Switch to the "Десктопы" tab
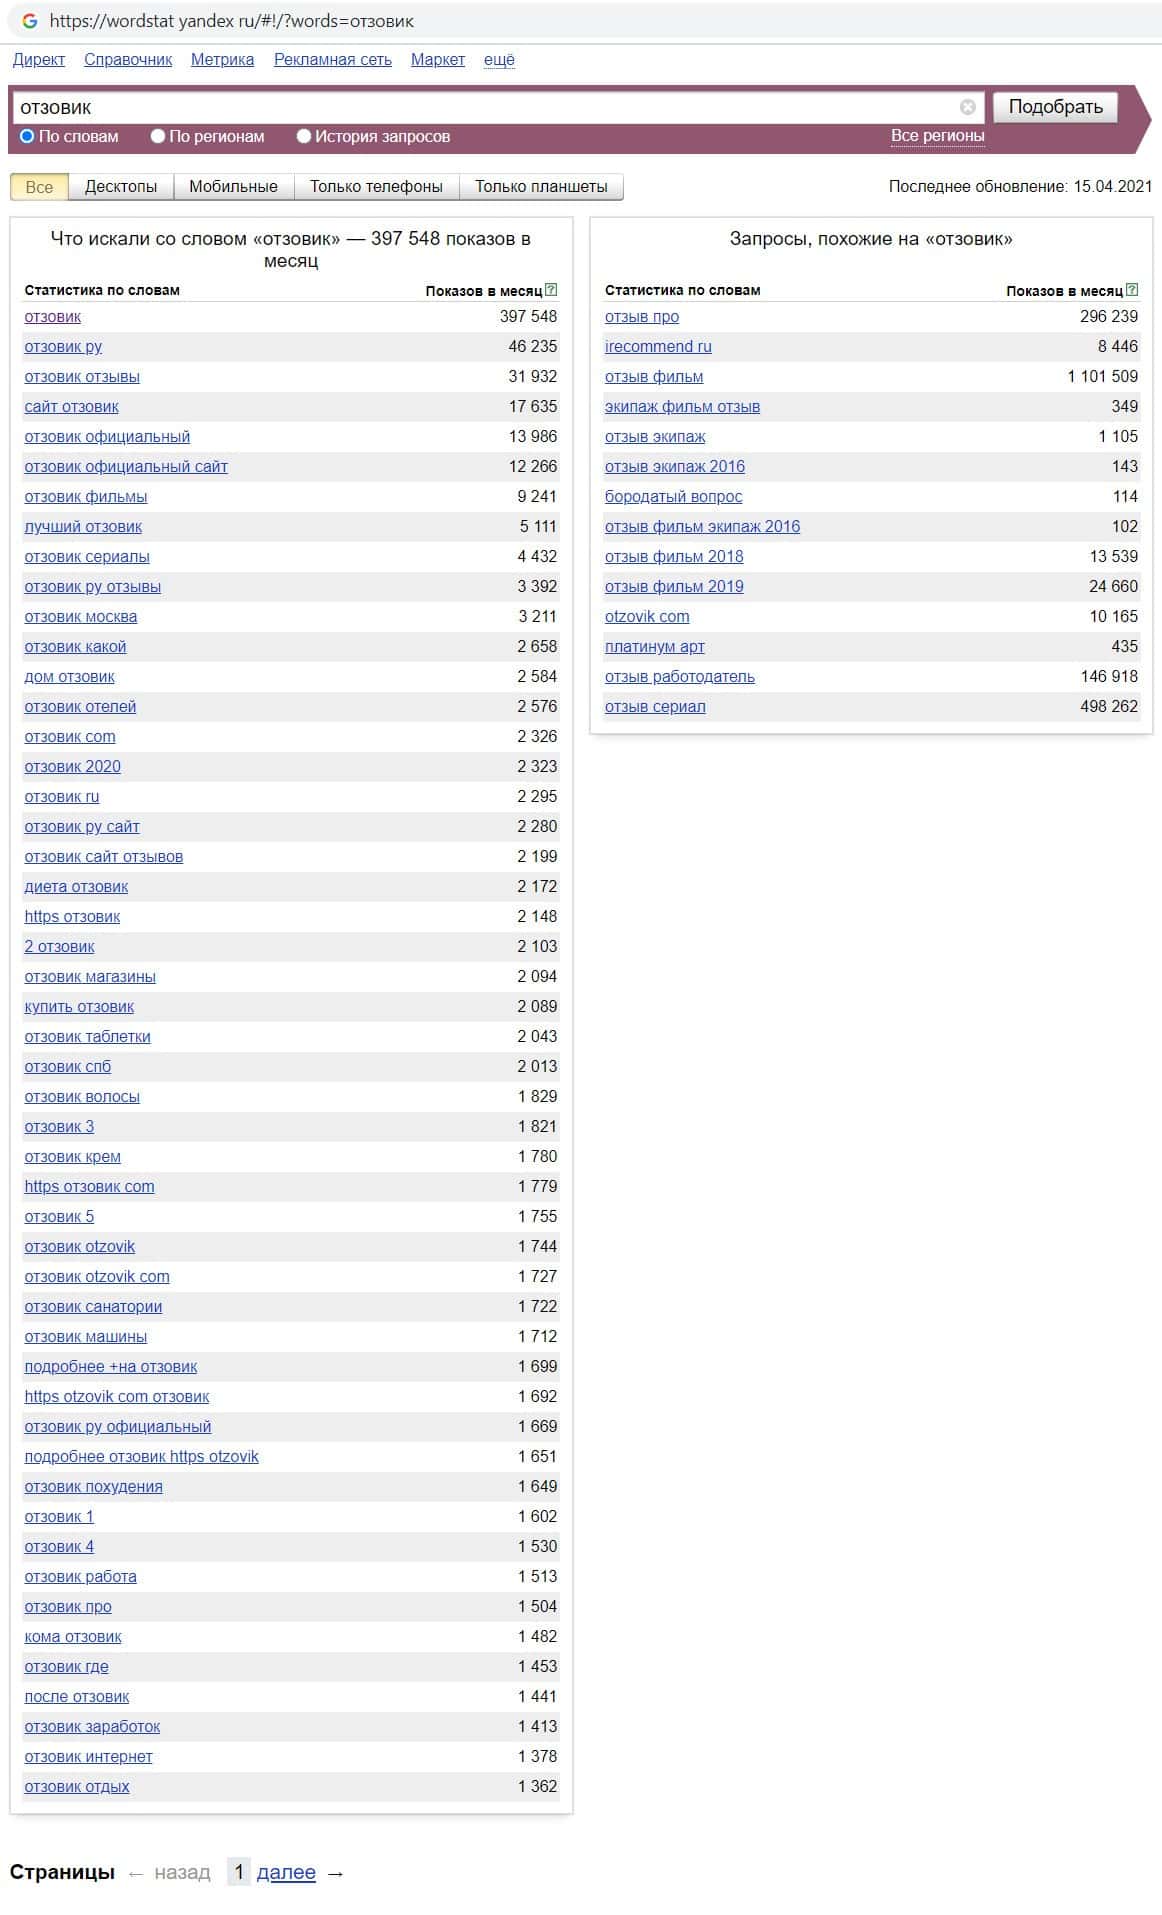The height and width of the screenshot is (1915, 1162). click(121, 187)
